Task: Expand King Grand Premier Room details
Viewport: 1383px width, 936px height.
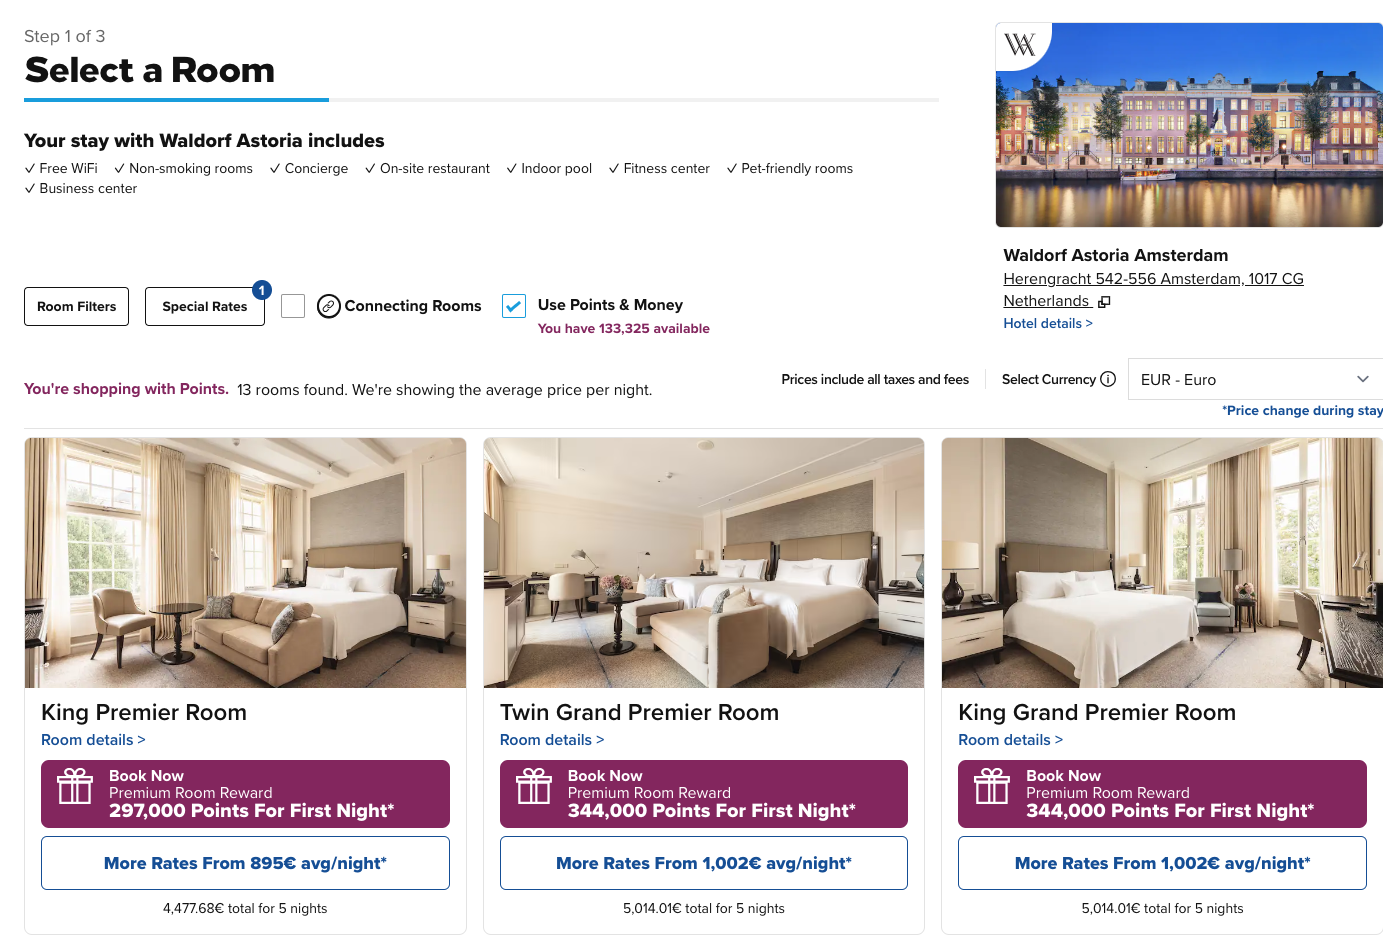Action: coord(1010,740)
